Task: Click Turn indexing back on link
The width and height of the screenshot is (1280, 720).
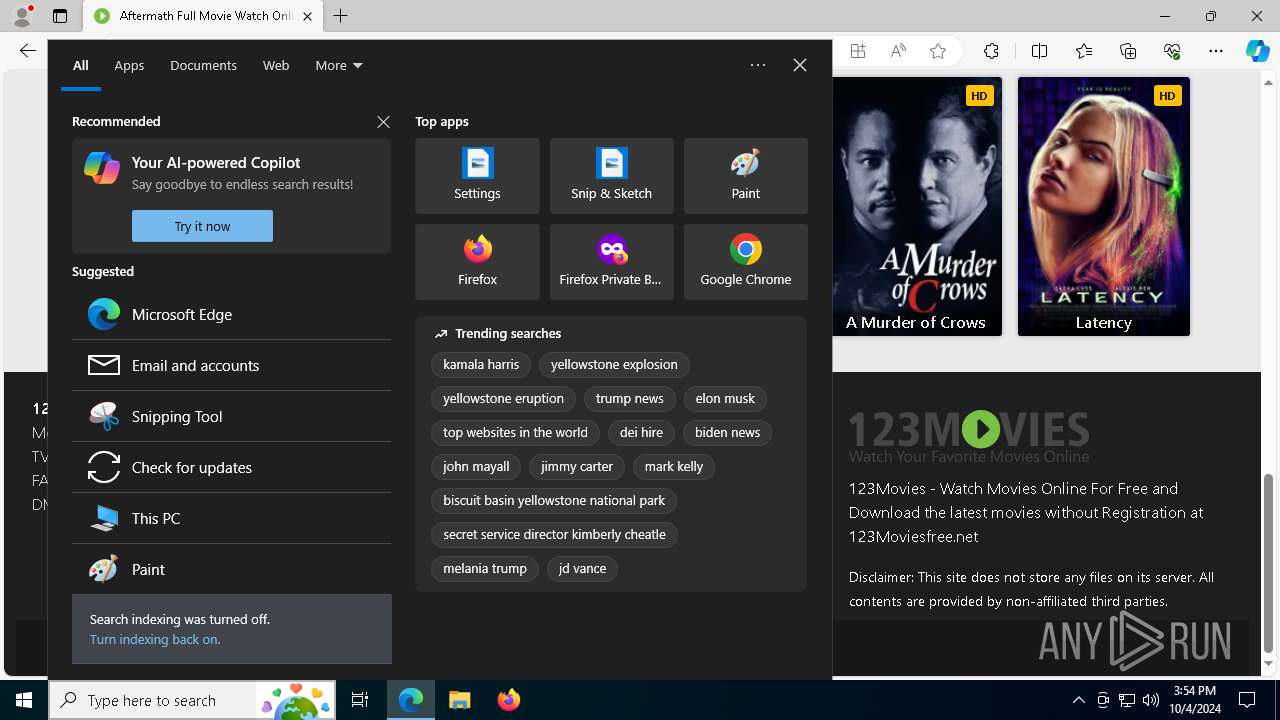Action: click(155, 639)
